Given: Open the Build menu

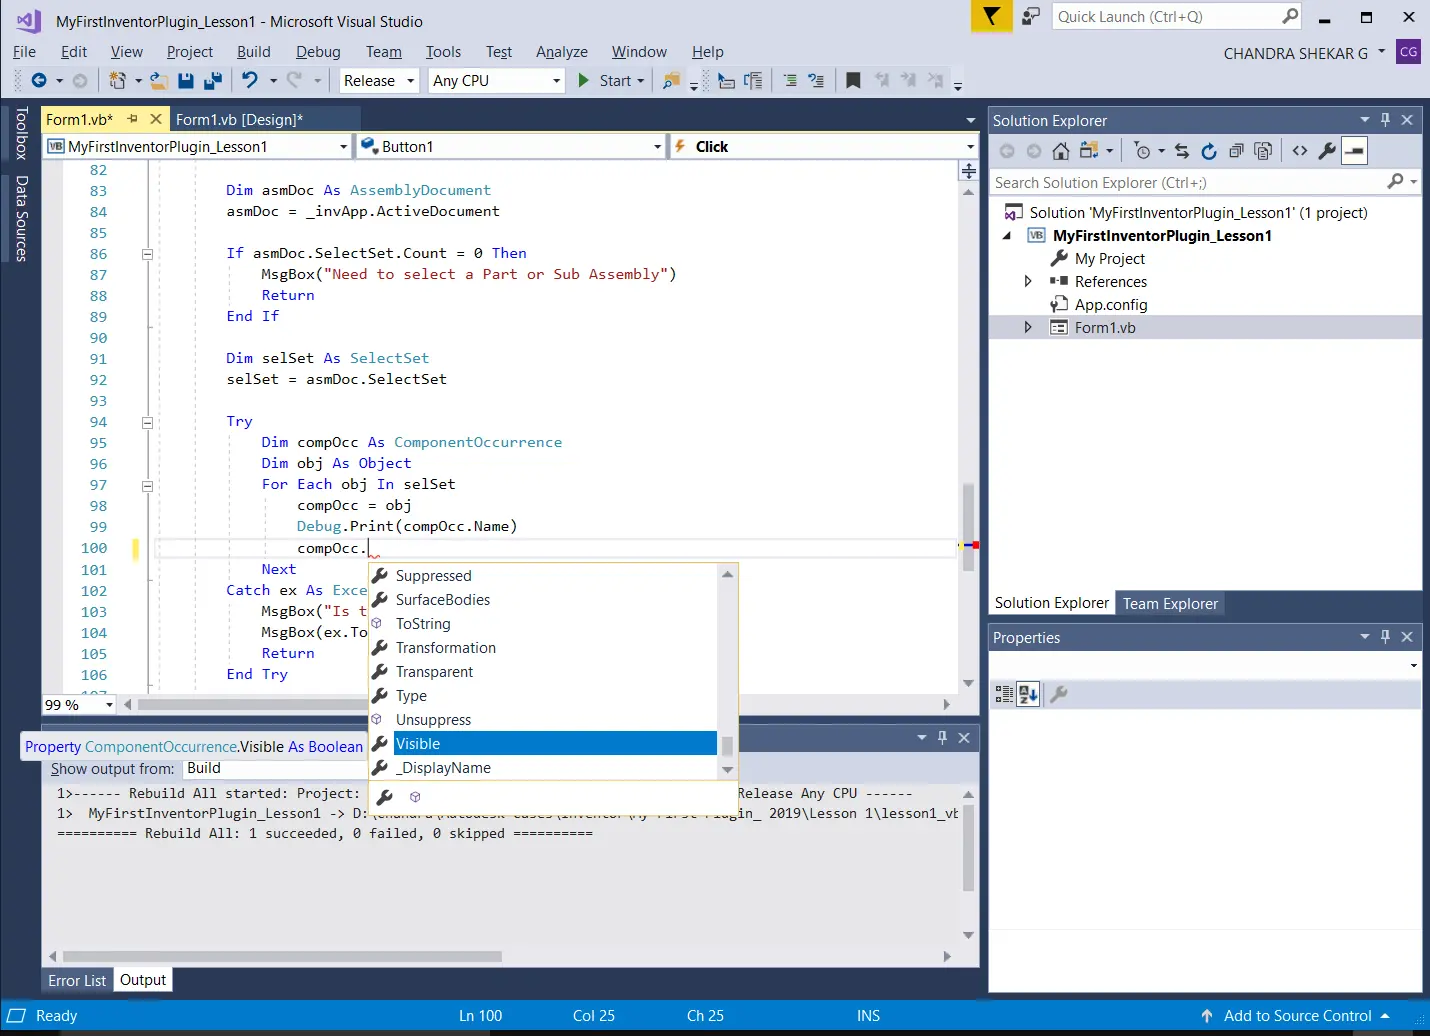Looking at the screenshot, I should click(x=254, y=52).
